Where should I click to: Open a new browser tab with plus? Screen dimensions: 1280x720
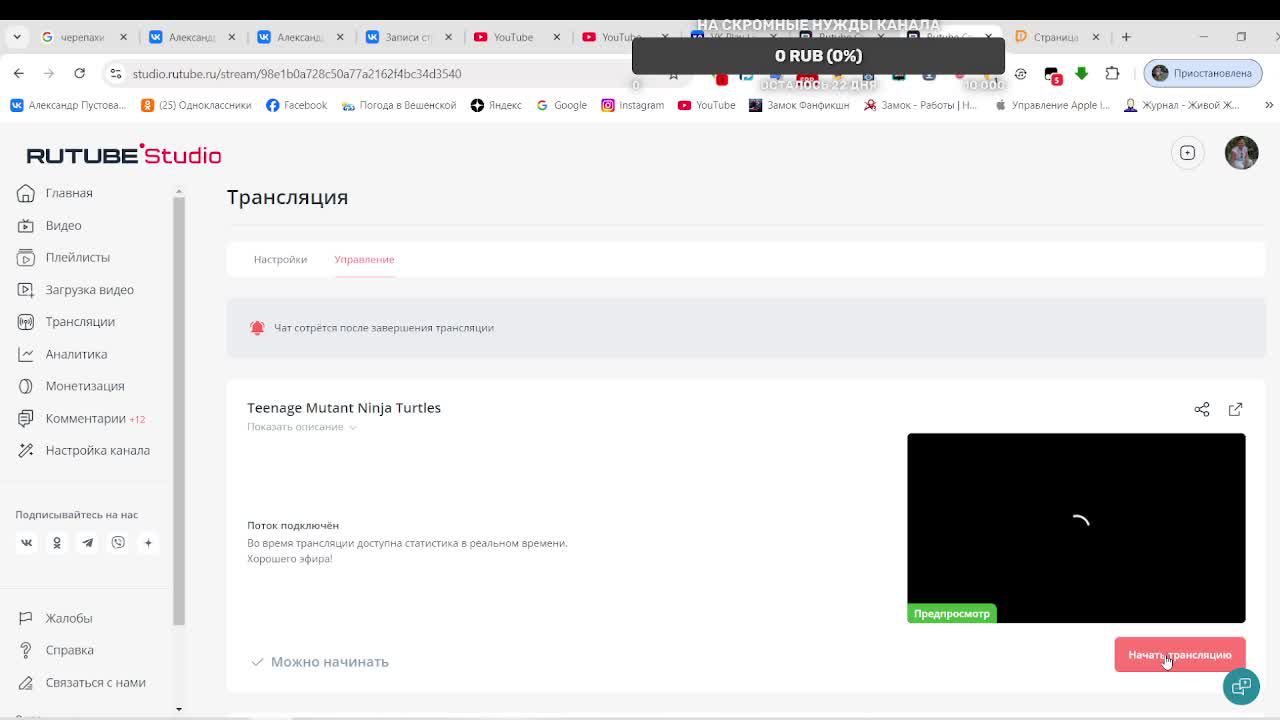tap(1126, 37)
